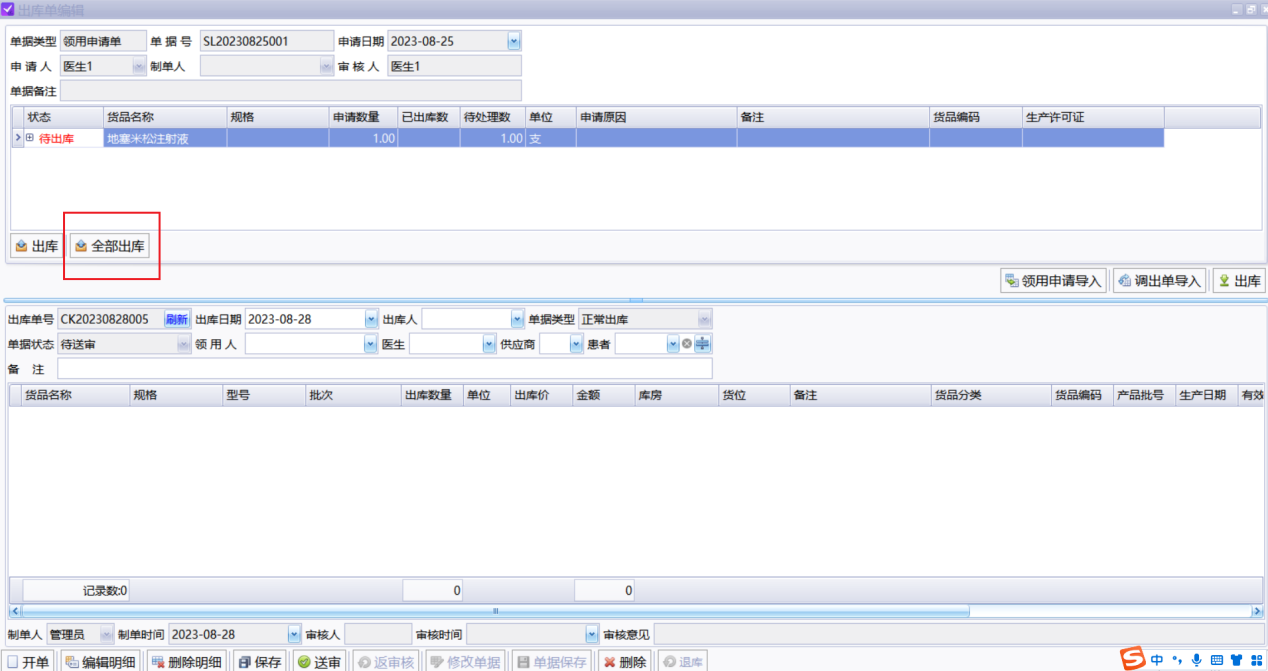The image size is (1268, 671).
Task: Click the 申请原因 column header
Action: coord(657,117)
